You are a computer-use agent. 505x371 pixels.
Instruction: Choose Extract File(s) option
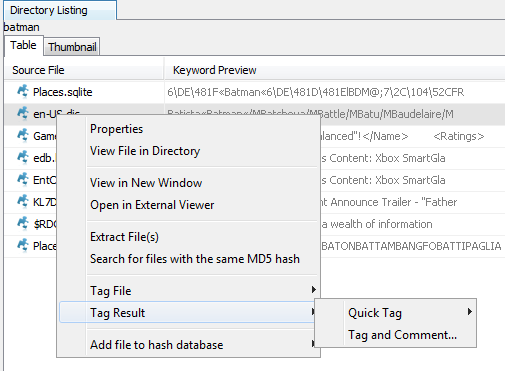coord(124,237)
